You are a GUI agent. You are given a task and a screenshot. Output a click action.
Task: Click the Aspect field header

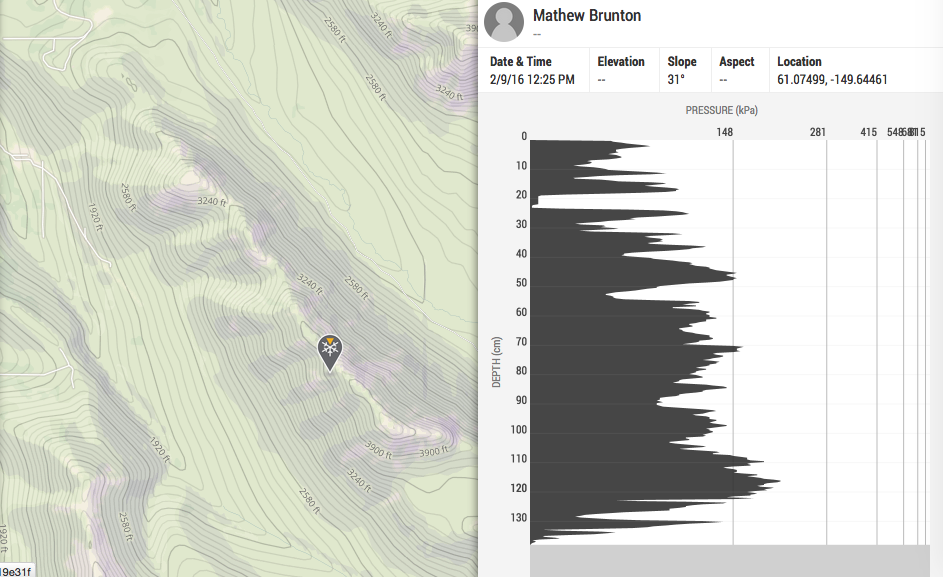(736, 61)
